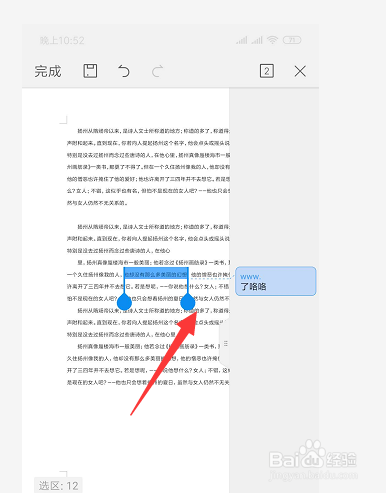Tap the highlighted selected text
The height and width of the screenshot is (493, 386).
tap(156, 274)
